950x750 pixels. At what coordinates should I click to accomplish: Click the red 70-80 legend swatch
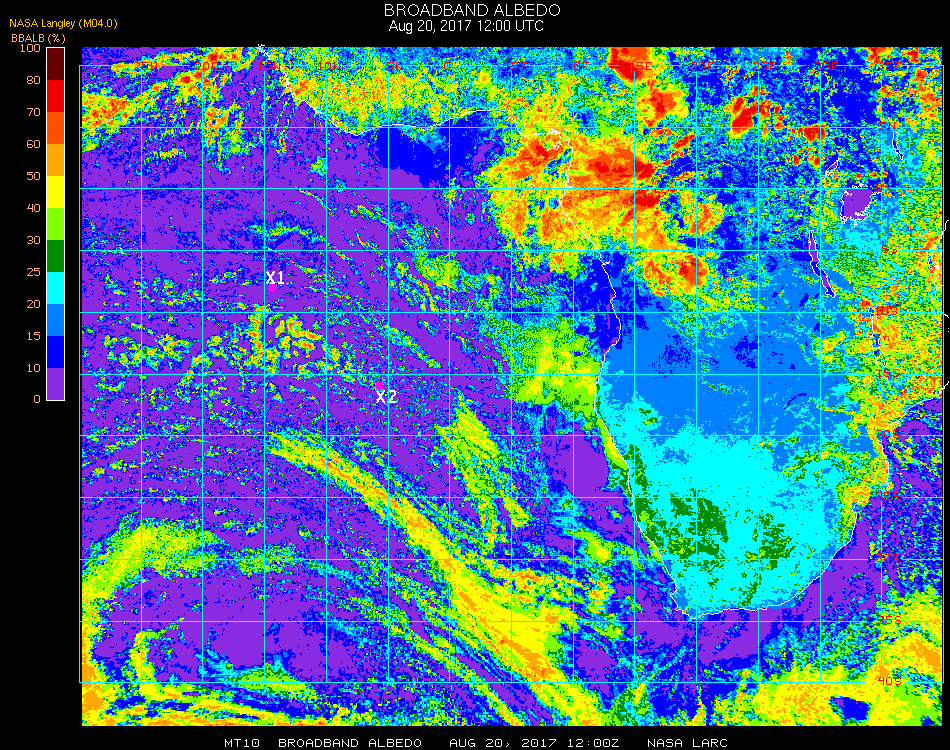[55, 96]
